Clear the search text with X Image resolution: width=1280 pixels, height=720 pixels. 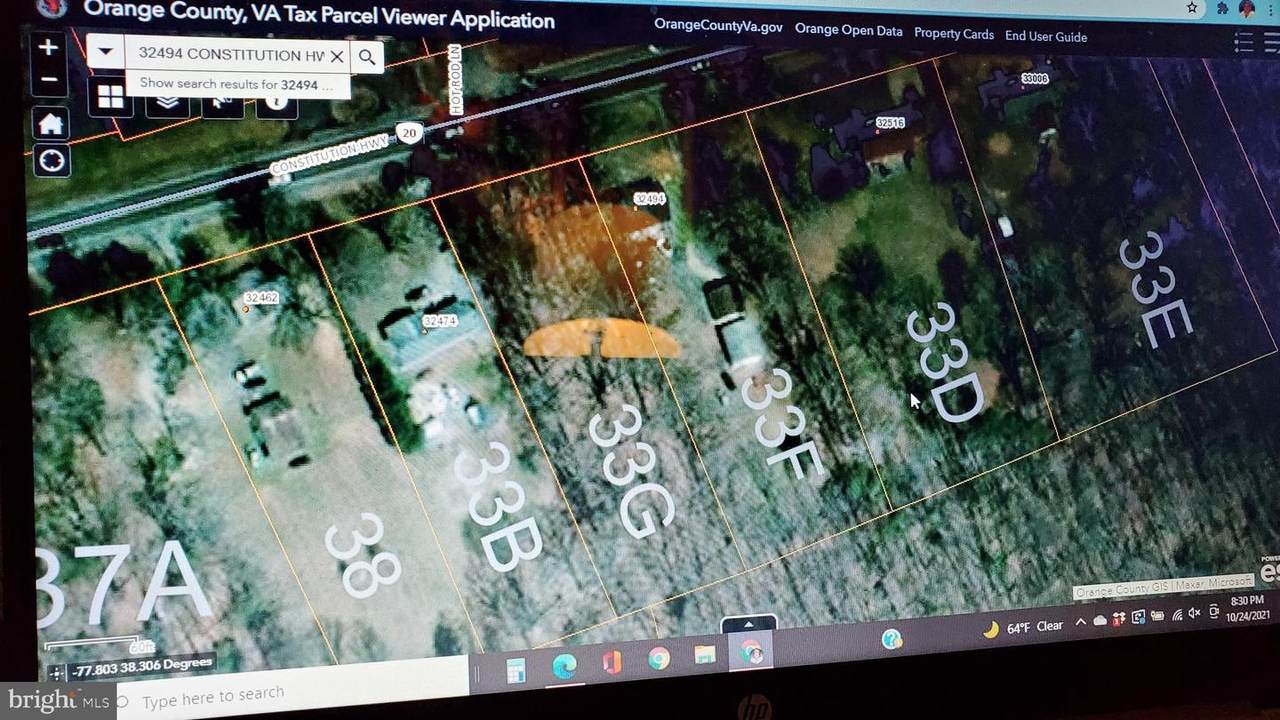pyautogui.click(x=337, y=57)
